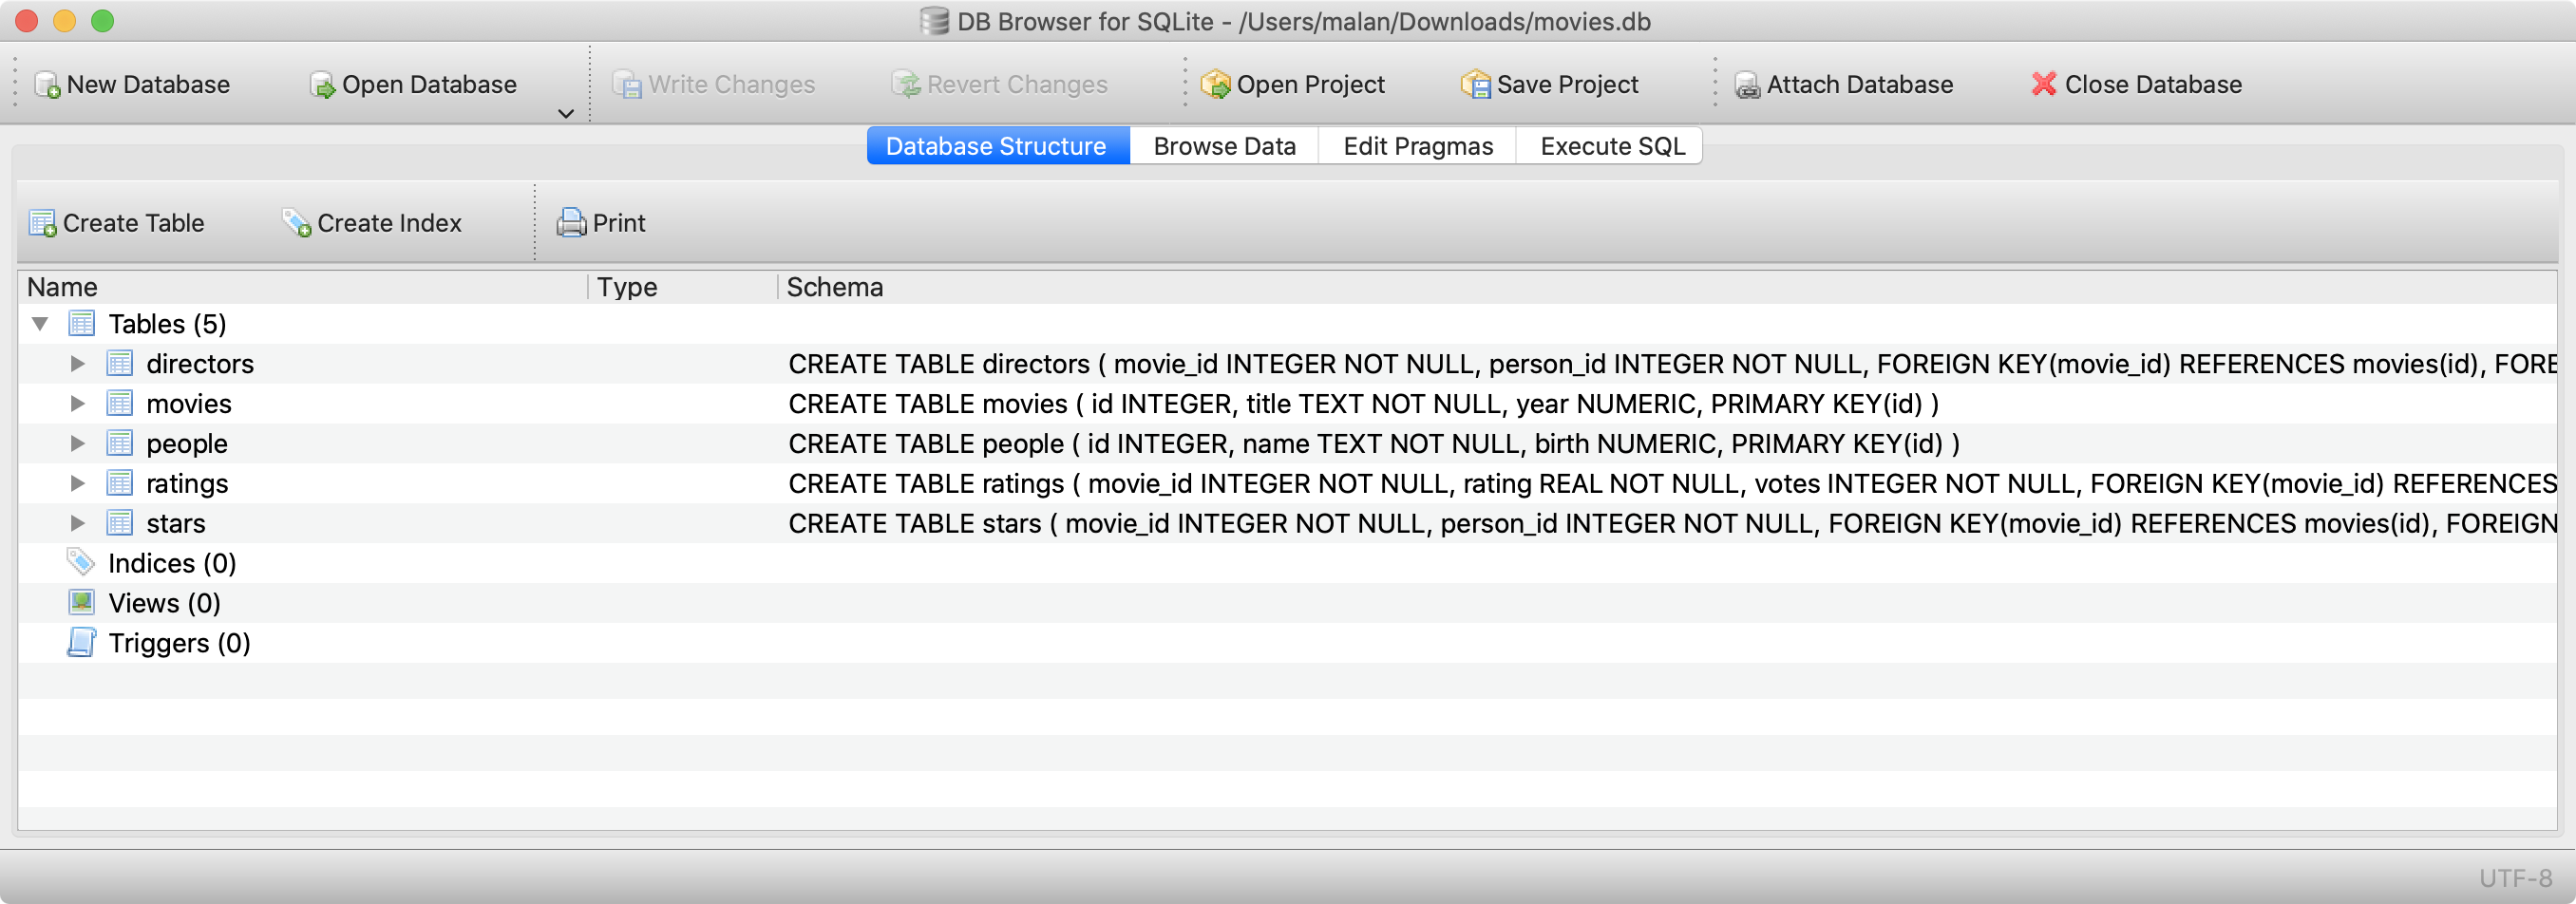Click the New Database icon
This screenshot has width=2576, height=904.
45,84
